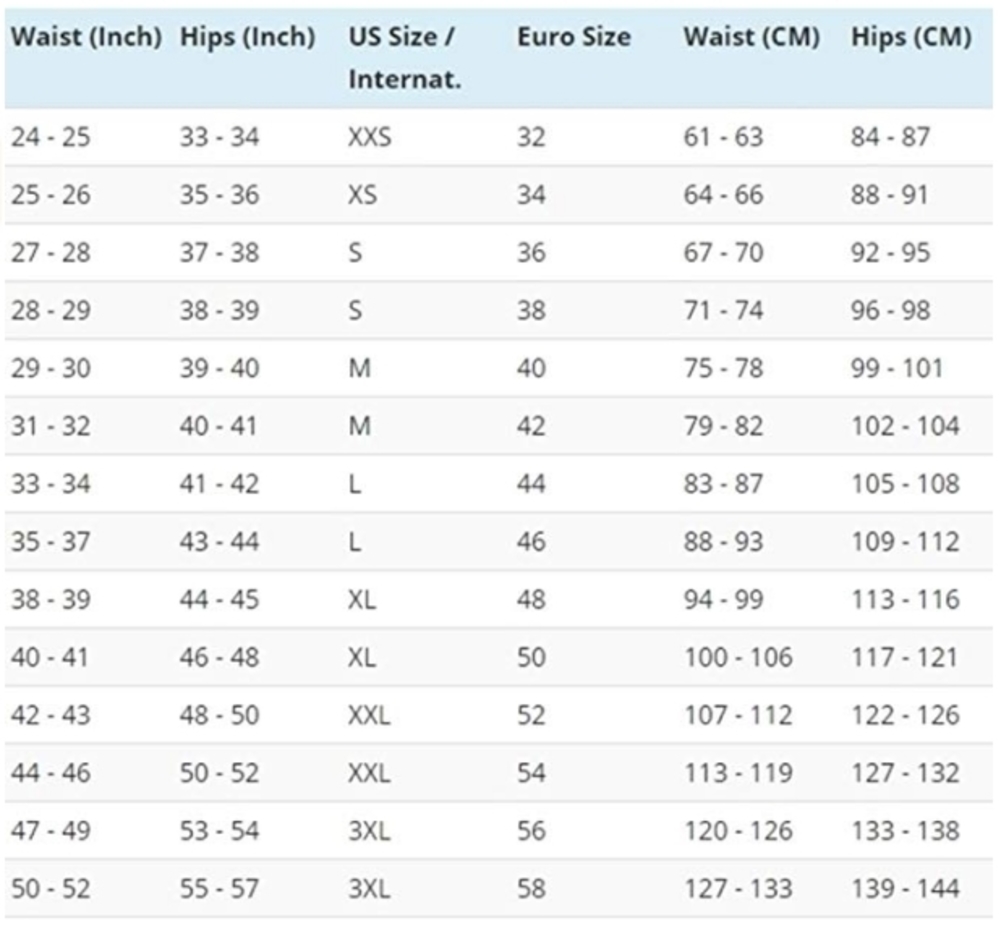The image size is (1001, 939).
Task: Click waist inch value 33 - 34
Action: tap(50, 484)
